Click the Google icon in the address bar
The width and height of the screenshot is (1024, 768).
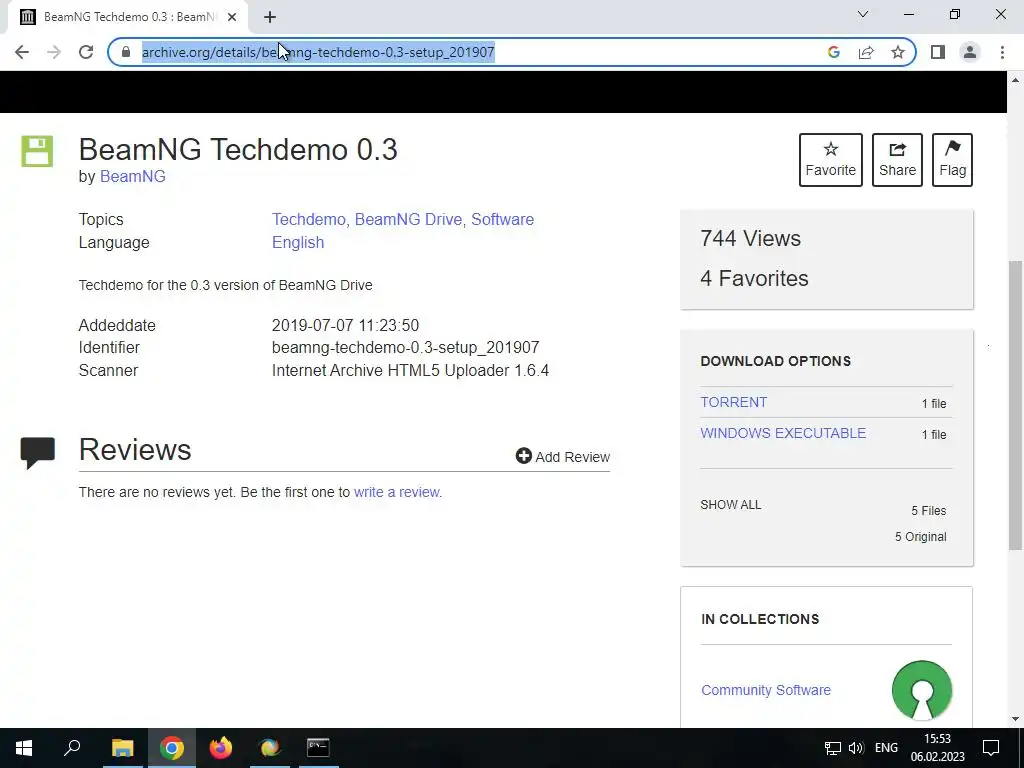coord(833,52)
